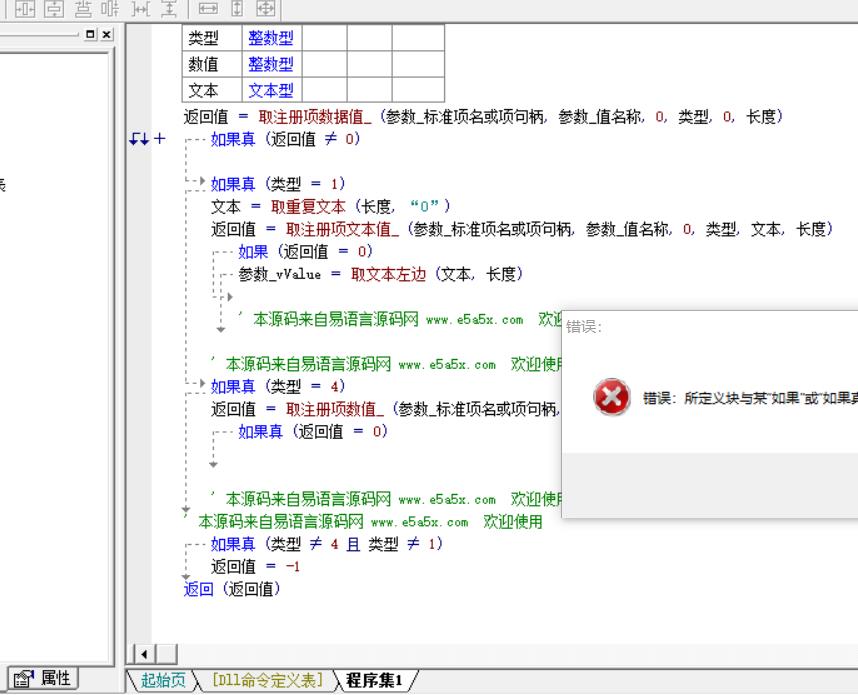
Task: Toggle the left panel float button
Action: click(x=92, y=34)
